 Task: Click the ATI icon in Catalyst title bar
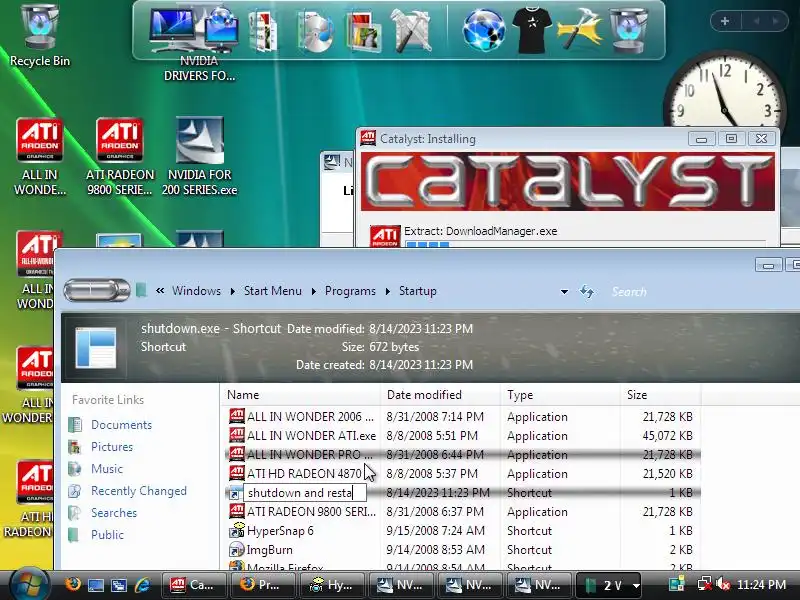click(368, 138)
